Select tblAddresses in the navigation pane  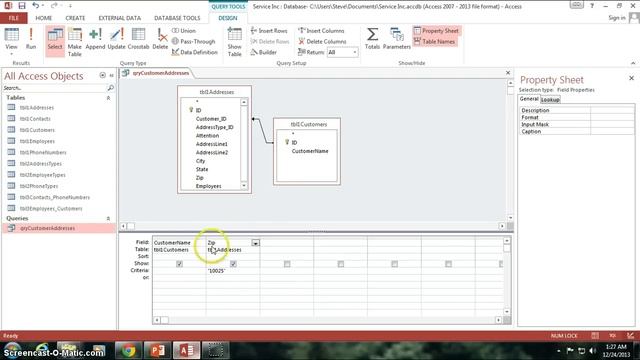coord(36,108)
